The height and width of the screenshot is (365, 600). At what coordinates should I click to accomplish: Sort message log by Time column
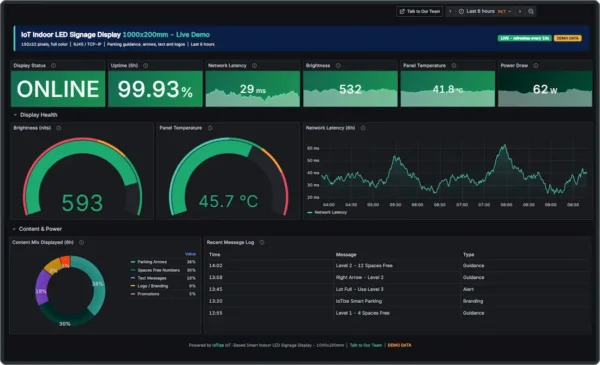point(214,254)
